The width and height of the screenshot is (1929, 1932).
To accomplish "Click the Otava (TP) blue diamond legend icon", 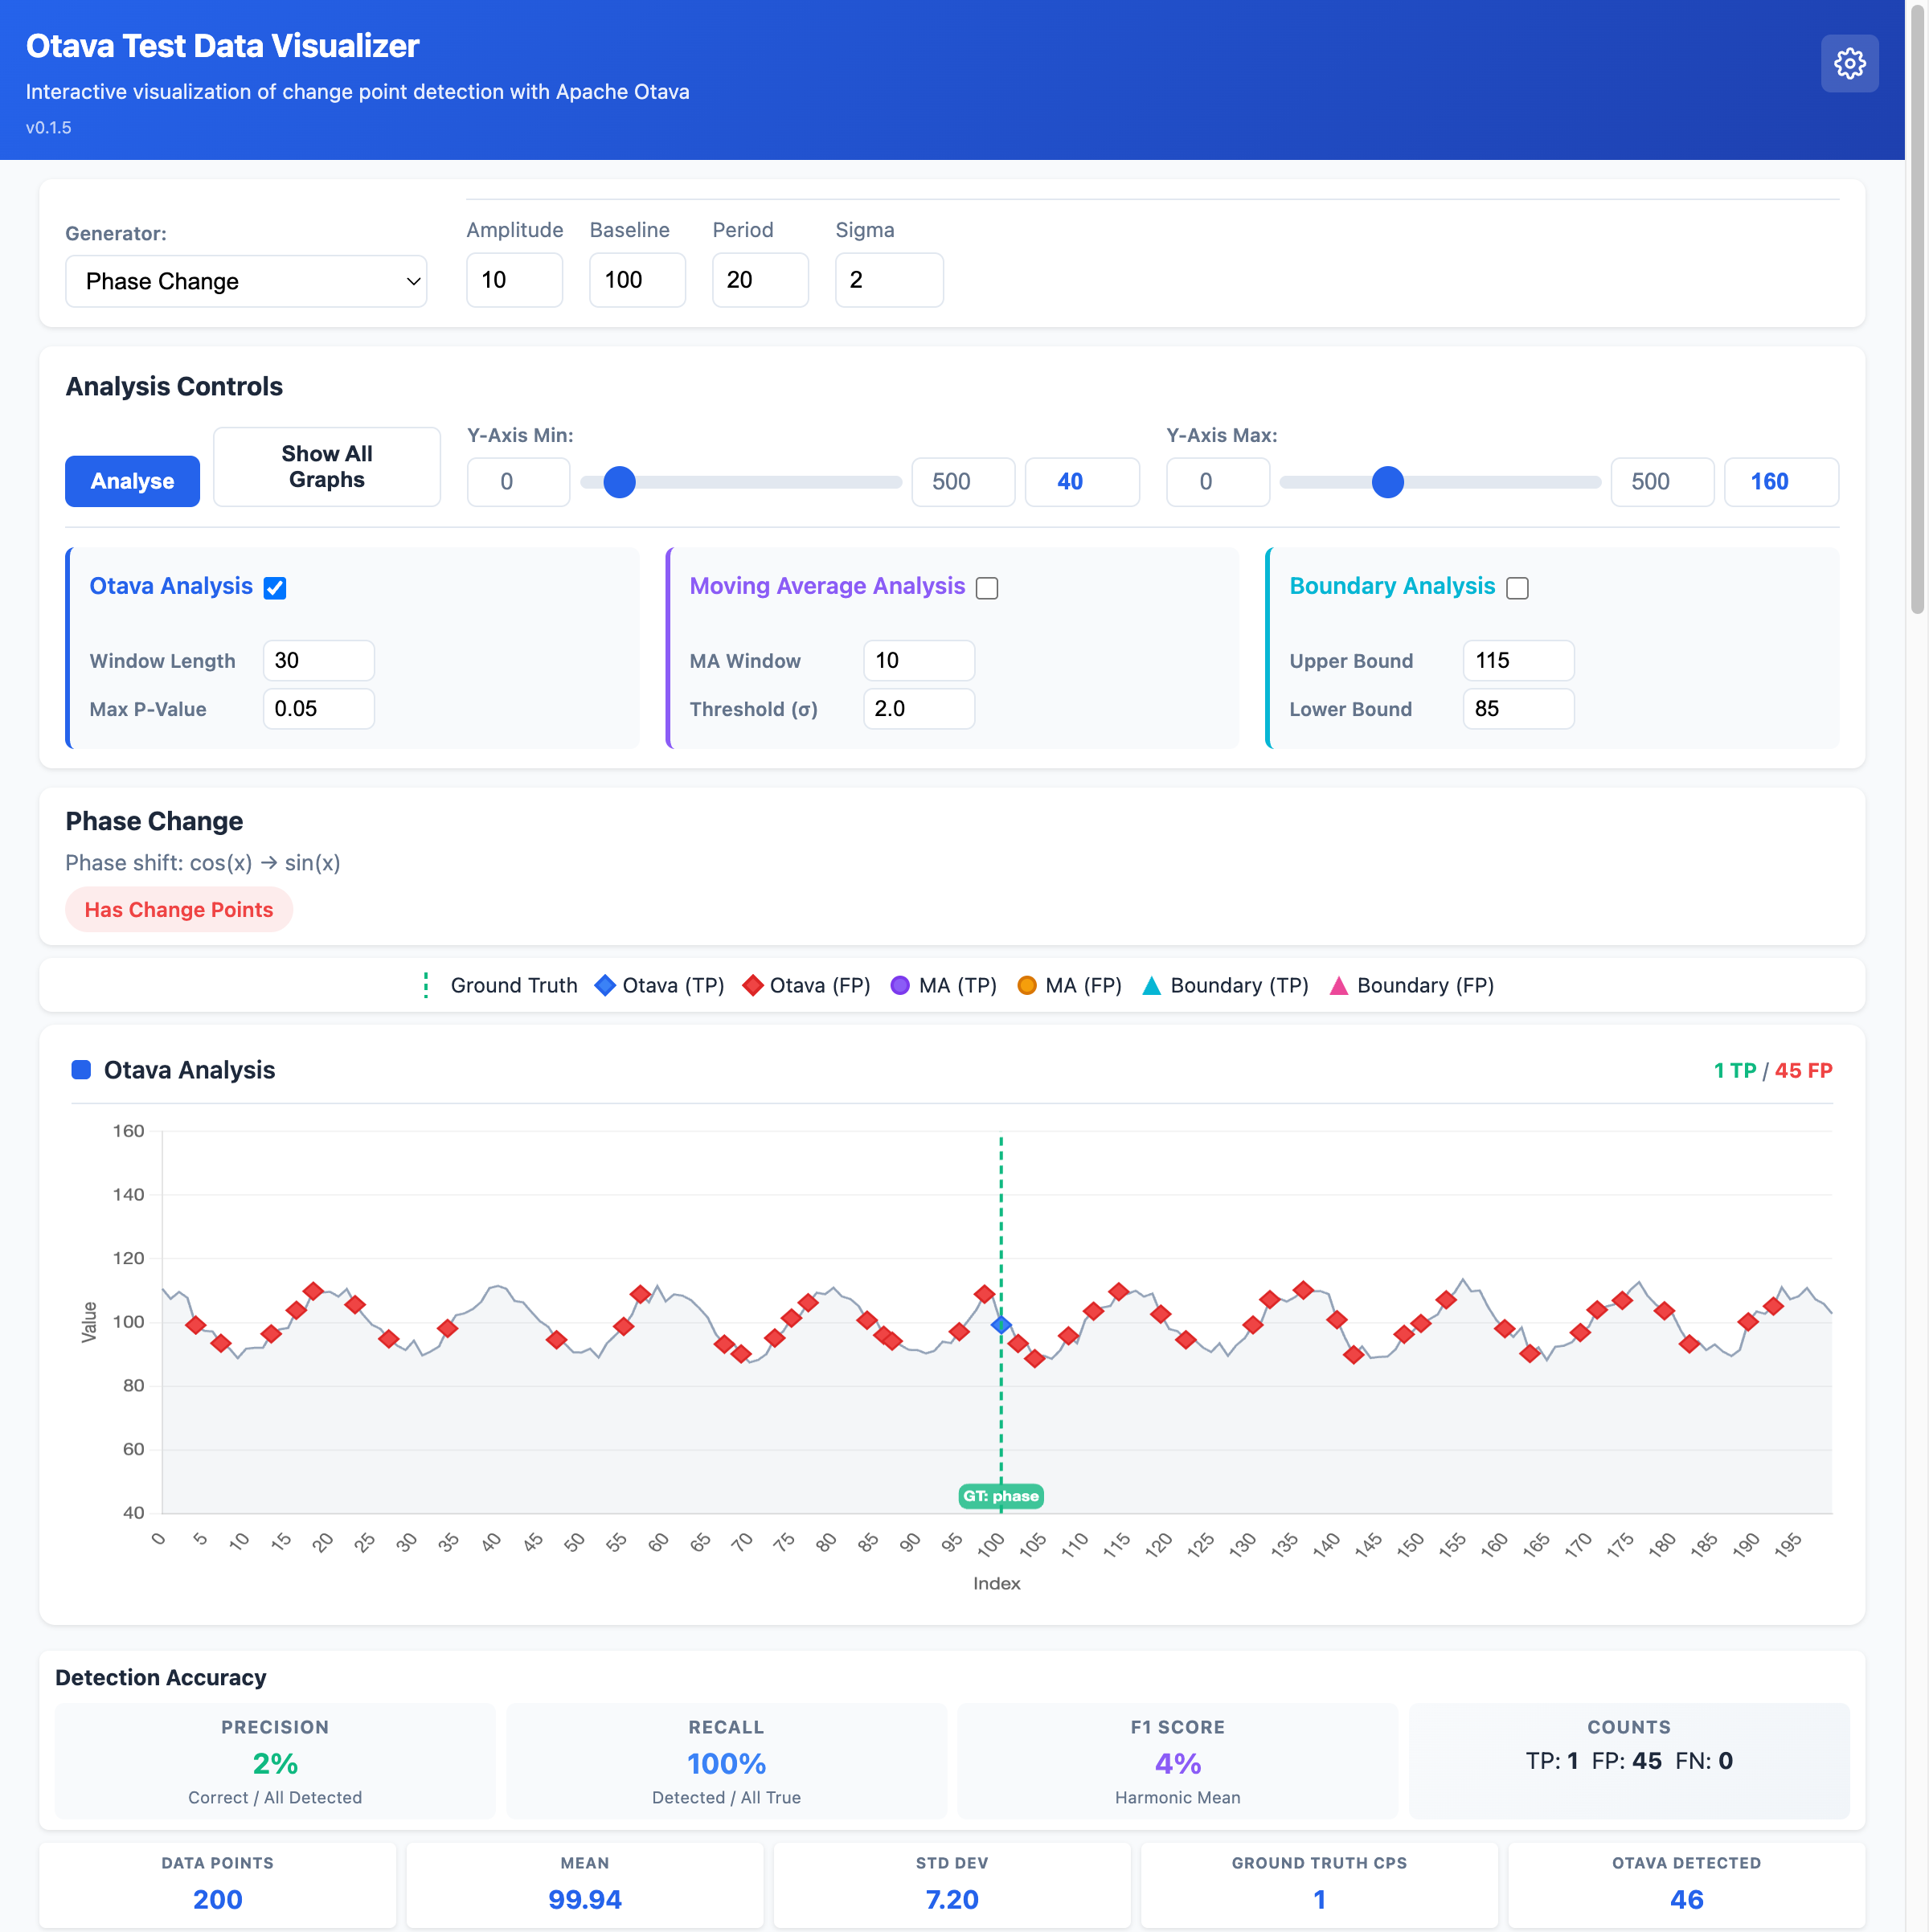I will coord(605,985).
